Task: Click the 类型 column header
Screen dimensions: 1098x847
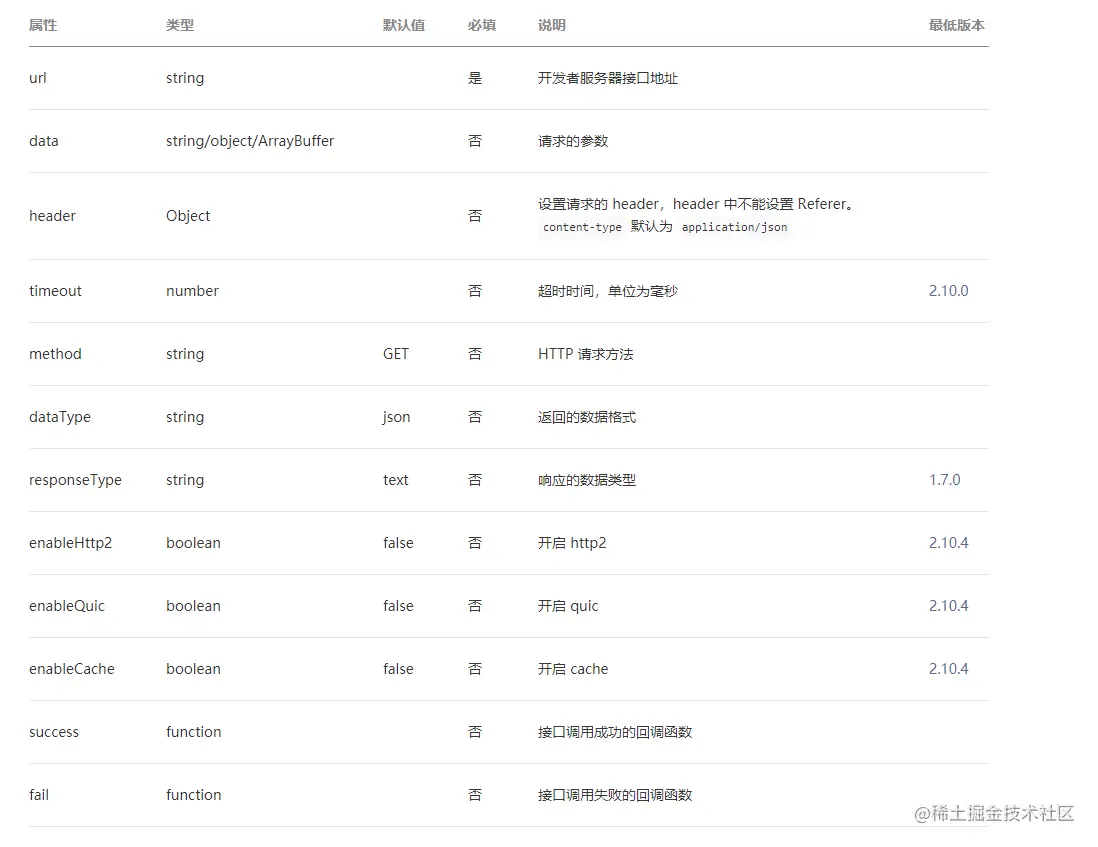Action: pyautogui.click(x=180, y=25)
